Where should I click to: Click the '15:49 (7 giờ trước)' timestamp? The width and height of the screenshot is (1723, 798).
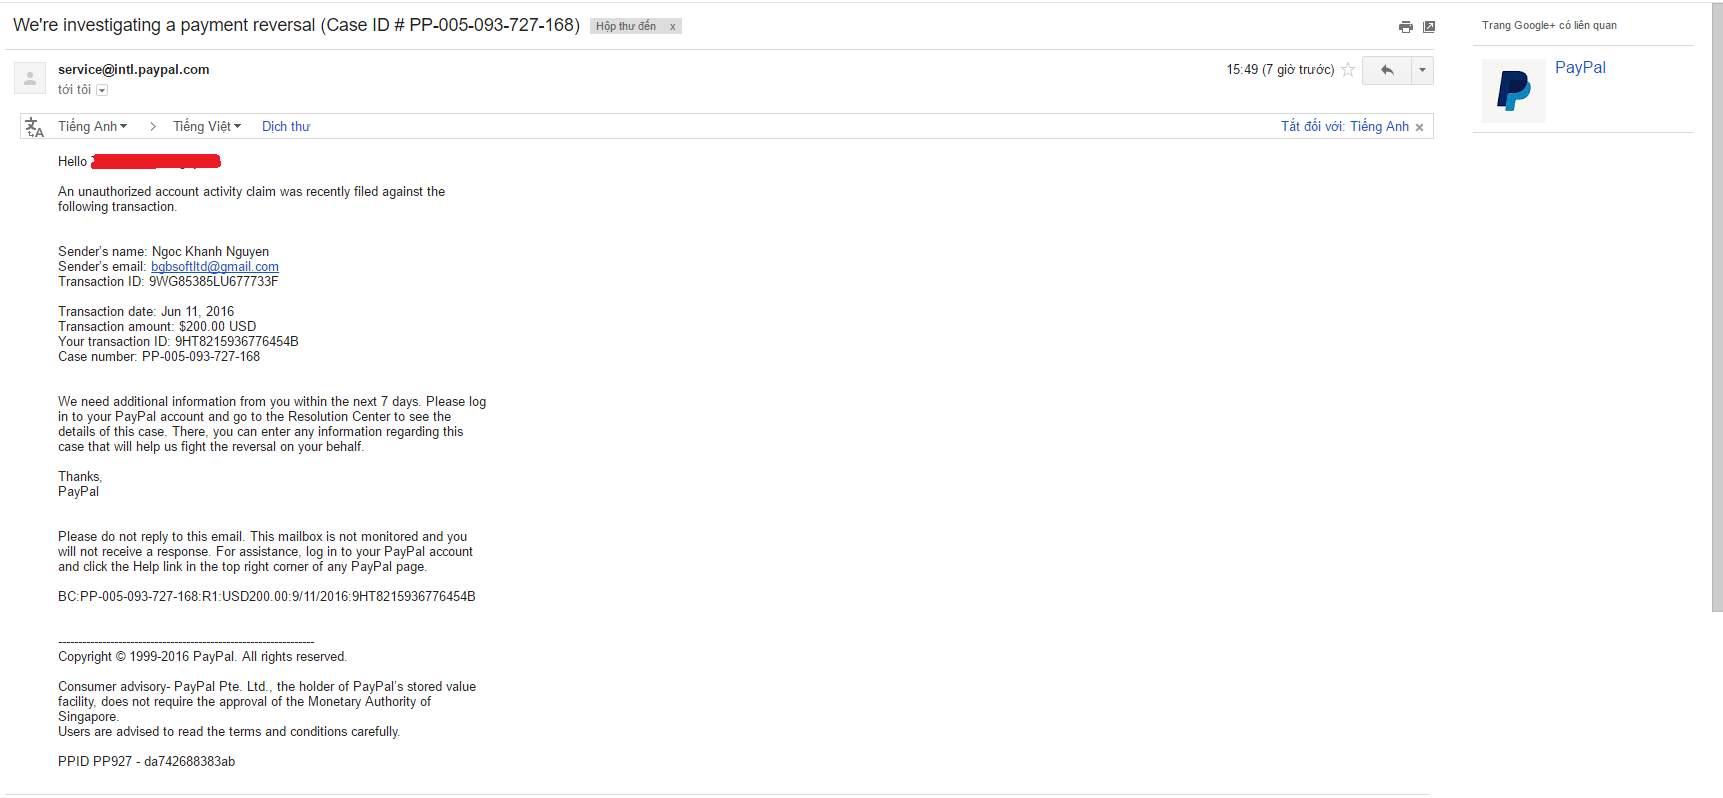pos(1280,69)
